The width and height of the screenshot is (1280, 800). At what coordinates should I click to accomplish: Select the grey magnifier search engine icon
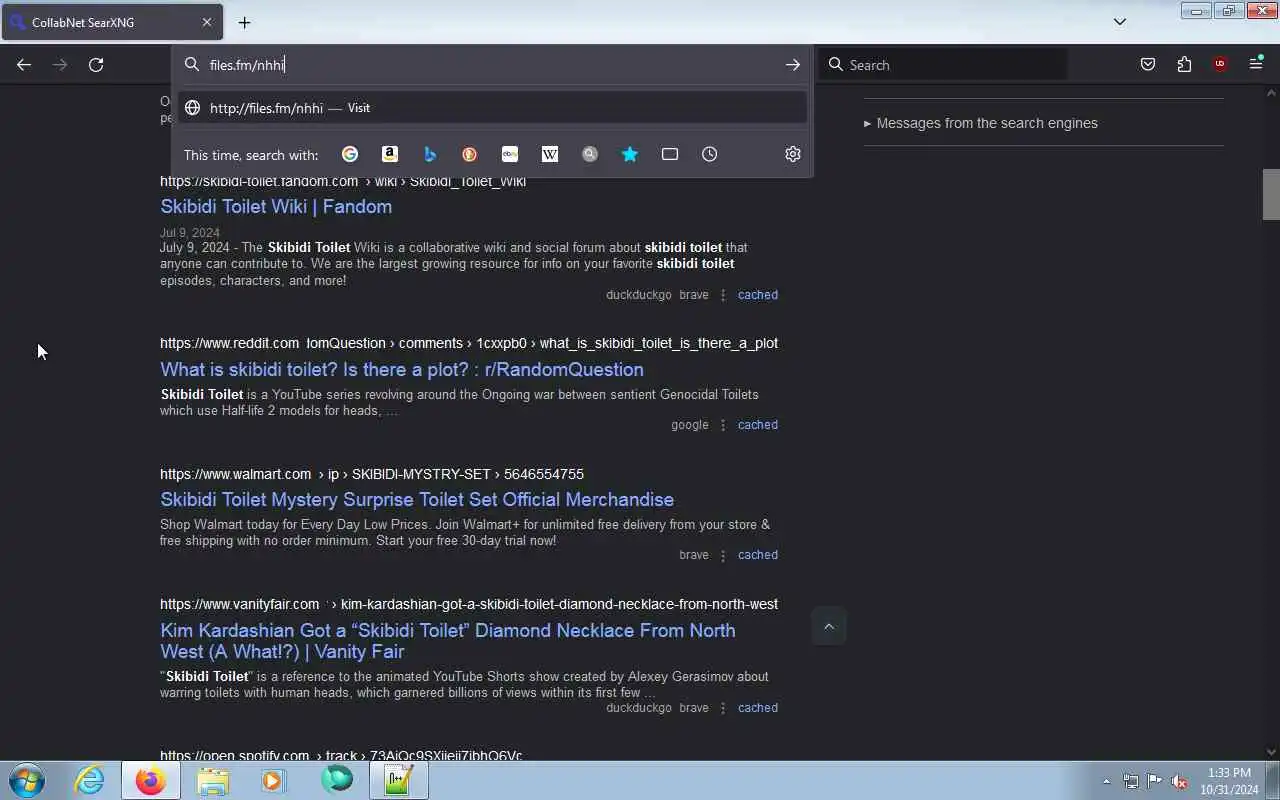pos(590,154)
